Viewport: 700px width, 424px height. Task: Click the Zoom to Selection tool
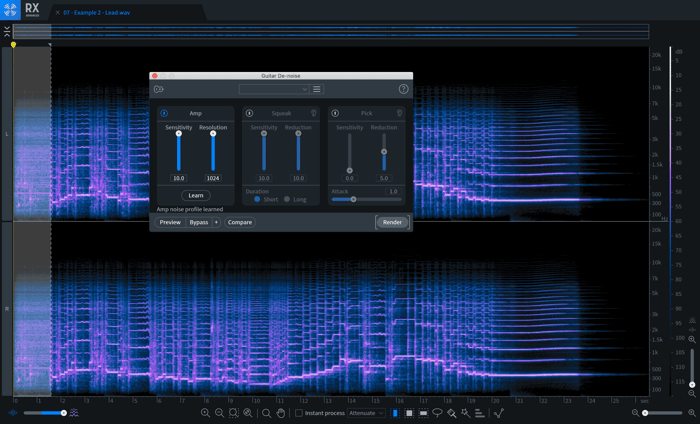(233, 413)
